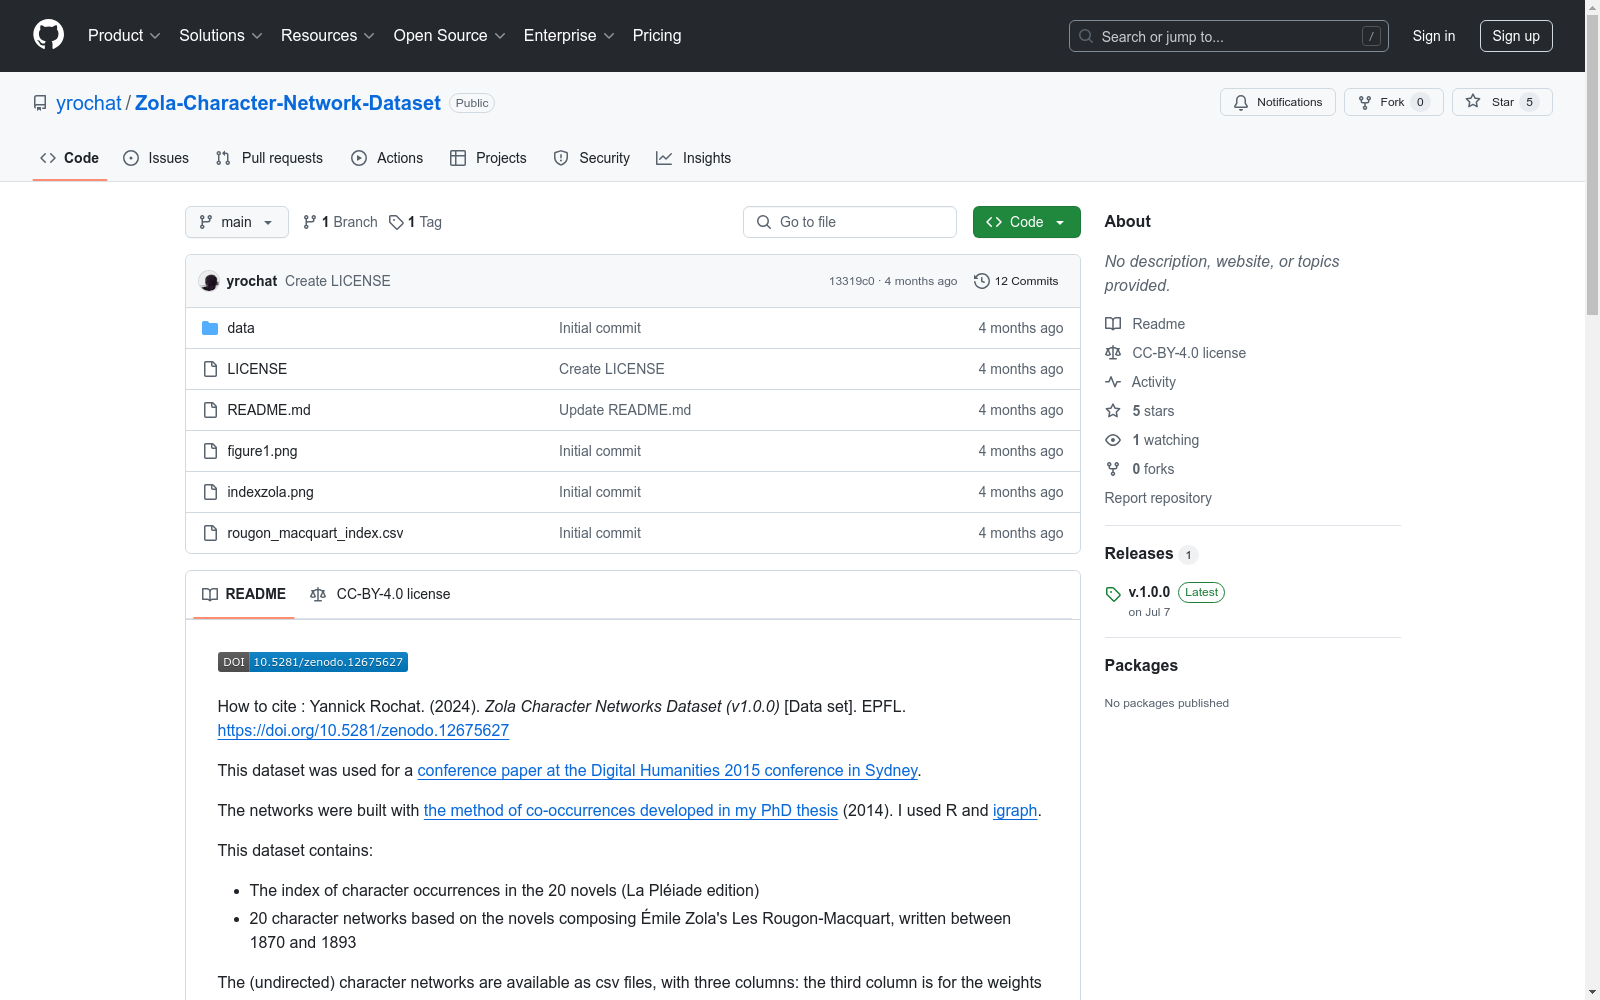This screenshot has height=1000, width=1600.
Task: Open the Pull requests tab
Action: (269, 158)
